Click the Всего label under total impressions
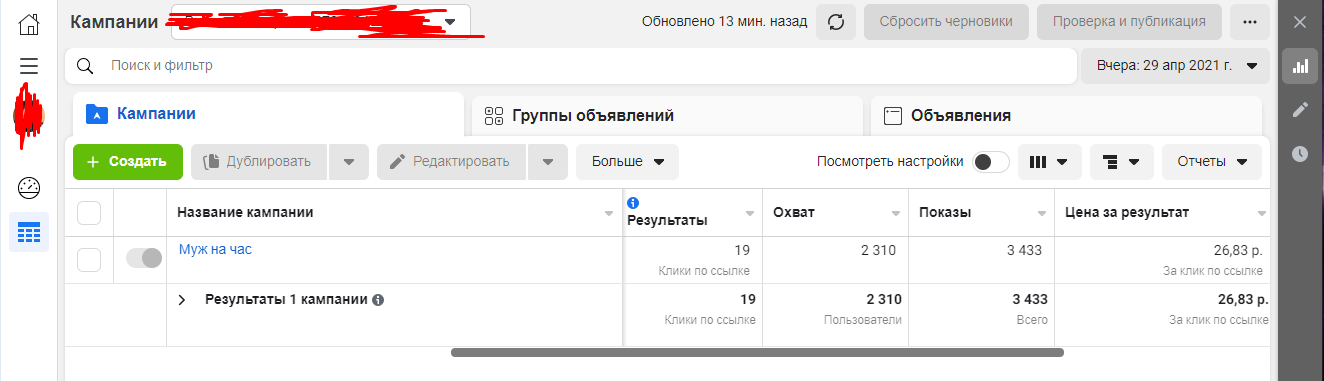 (x=1031, y=320)
